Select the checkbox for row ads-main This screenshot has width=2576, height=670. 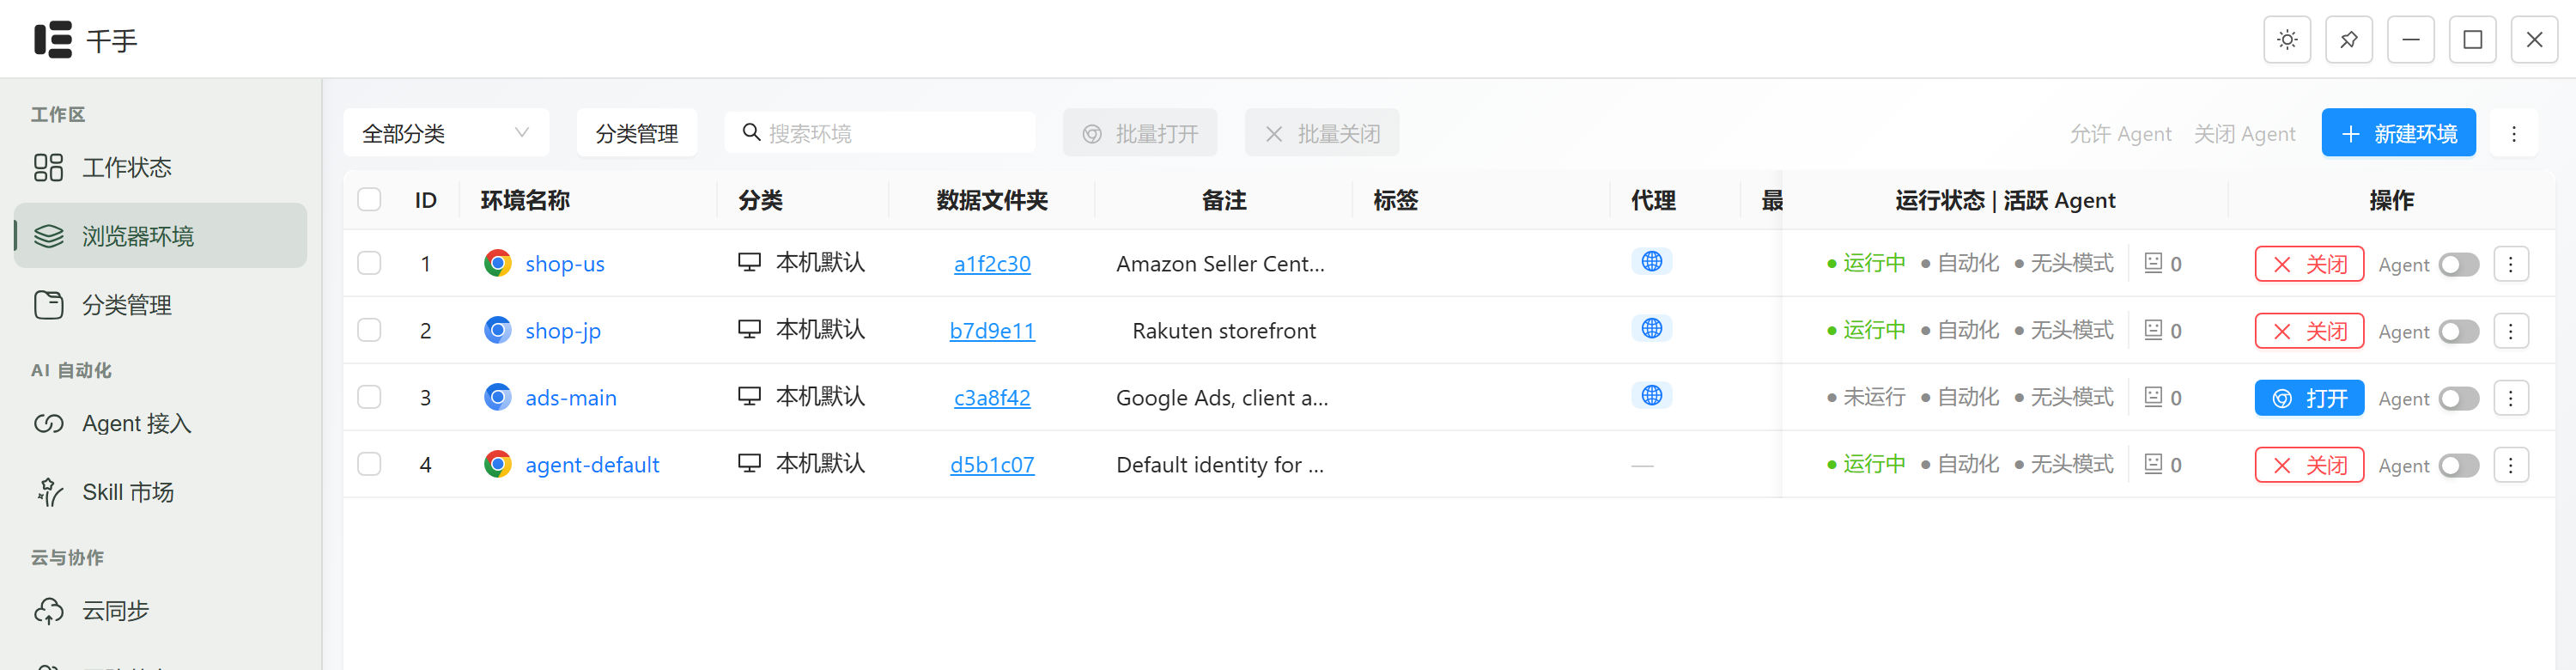tap(369, 397)
